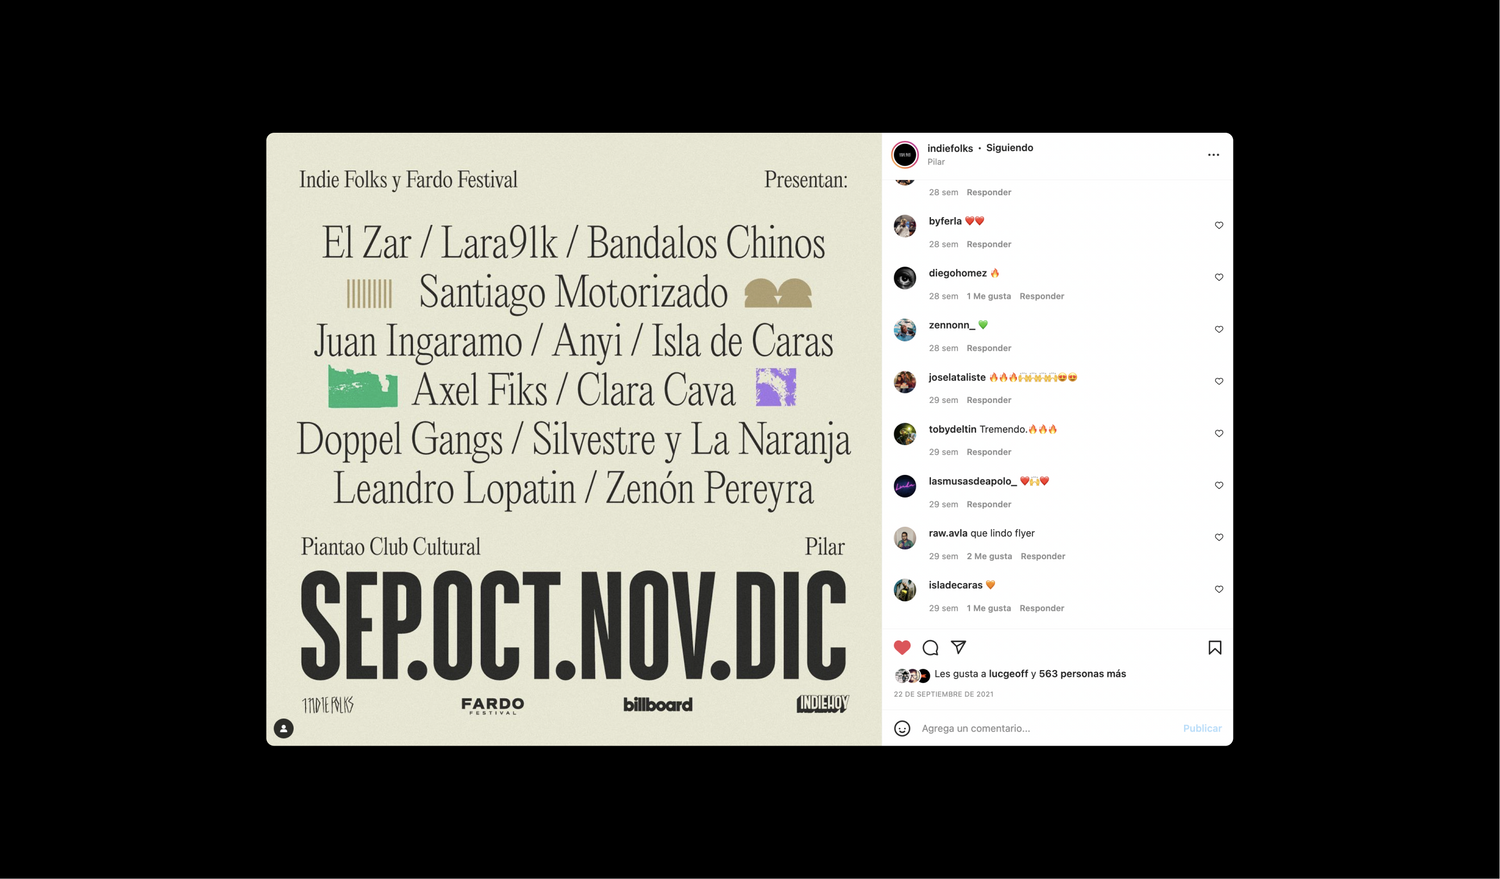Screen dimensions: 1500x879
Task: Share post with paper plane icon
Action: pos(958,647)
